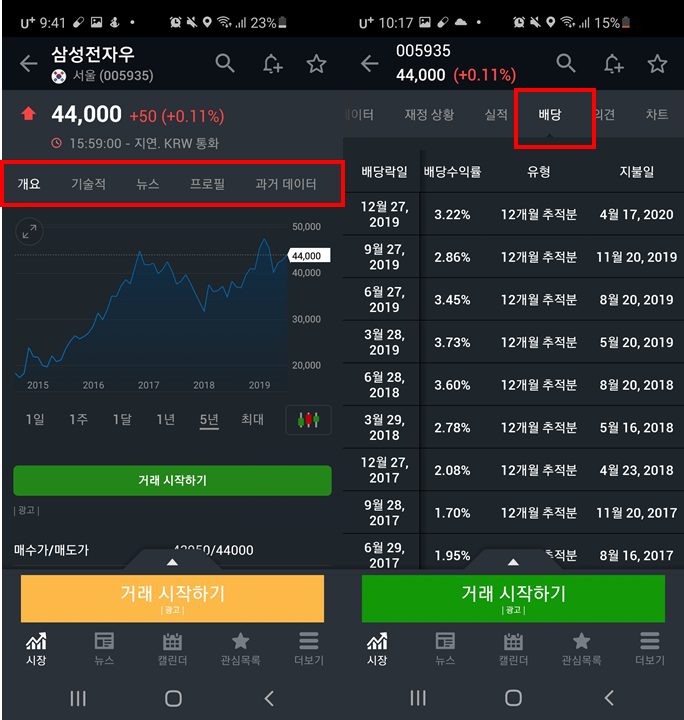Open search icon on right screen
This screenshot has height=720, width=684.
[x=566, y=63]
